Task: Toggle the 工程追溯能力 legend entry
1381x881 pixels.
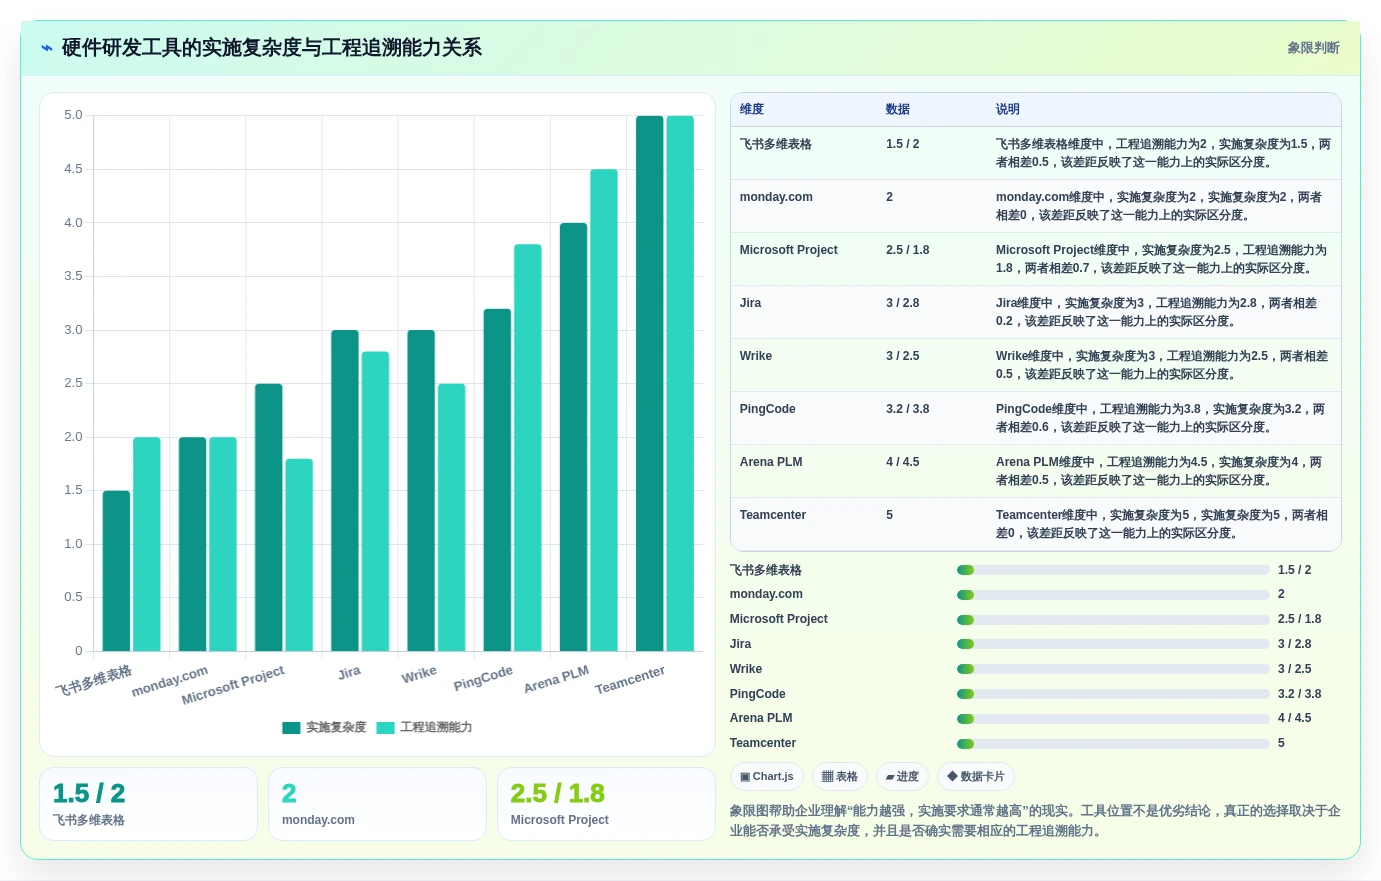Action: point(424,727)
